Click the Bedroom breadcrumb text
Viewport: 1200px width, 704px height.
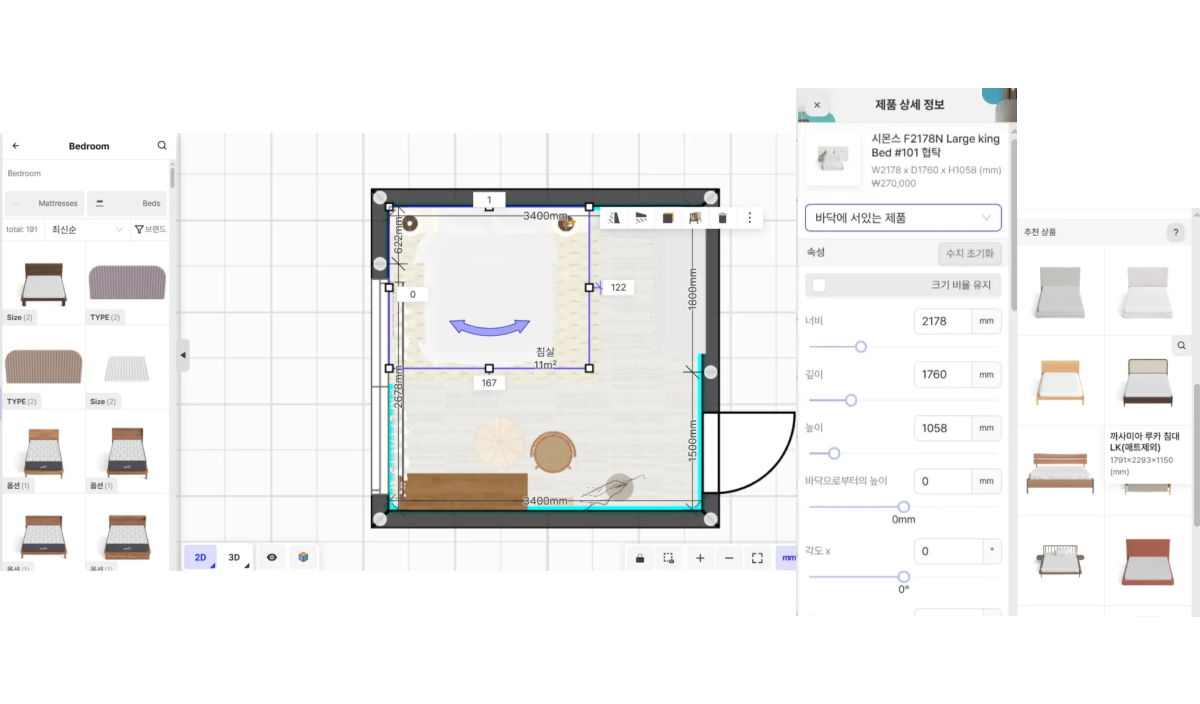(24, 173)
